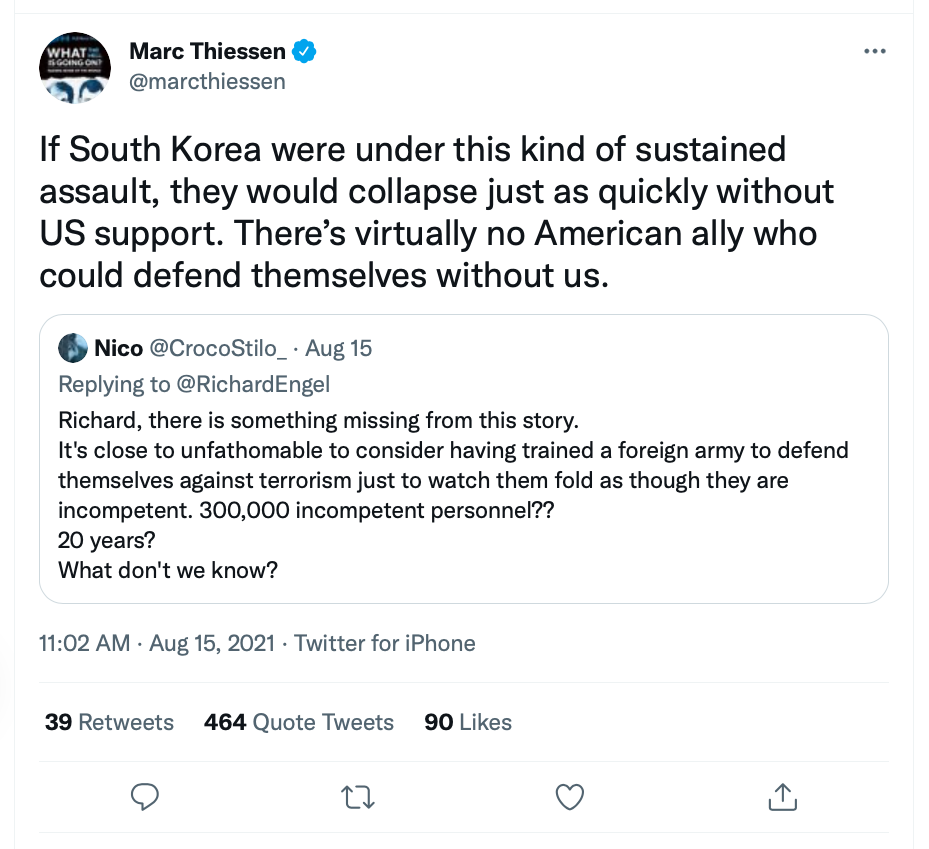View the 39 Retweets list
The image size is (929, 849).
click(109, 722)
